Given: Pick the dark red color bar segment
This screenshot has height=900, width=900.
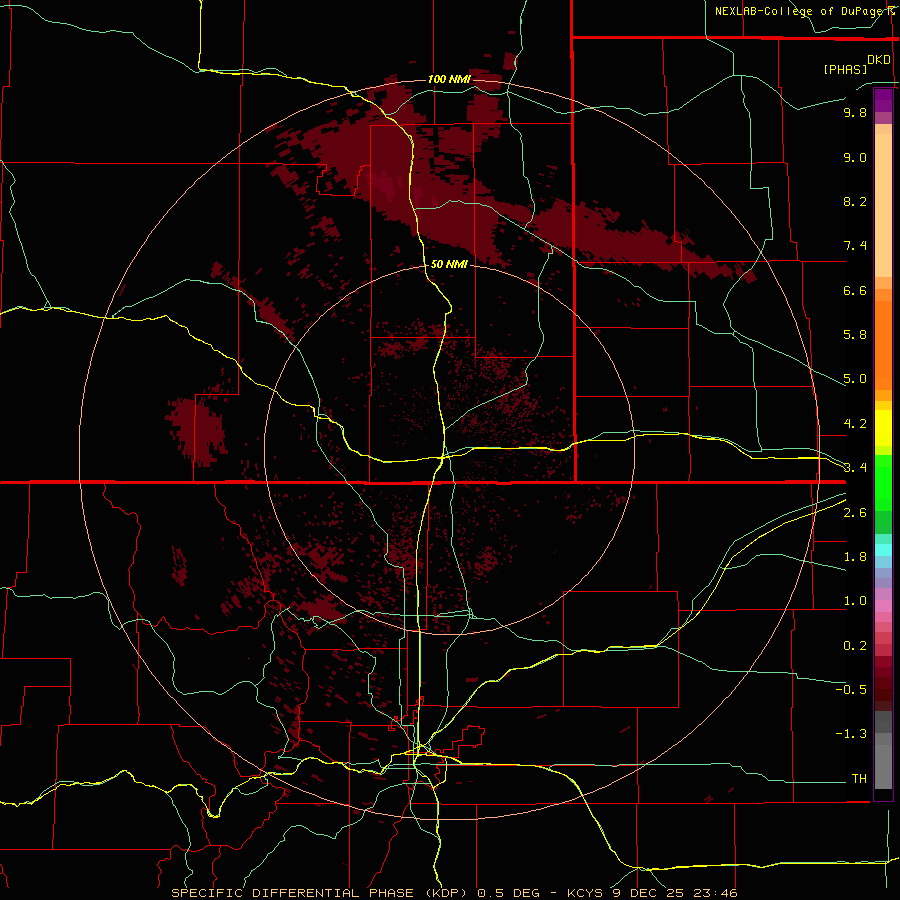Looking at the screenshot, I should coord(883,683).
